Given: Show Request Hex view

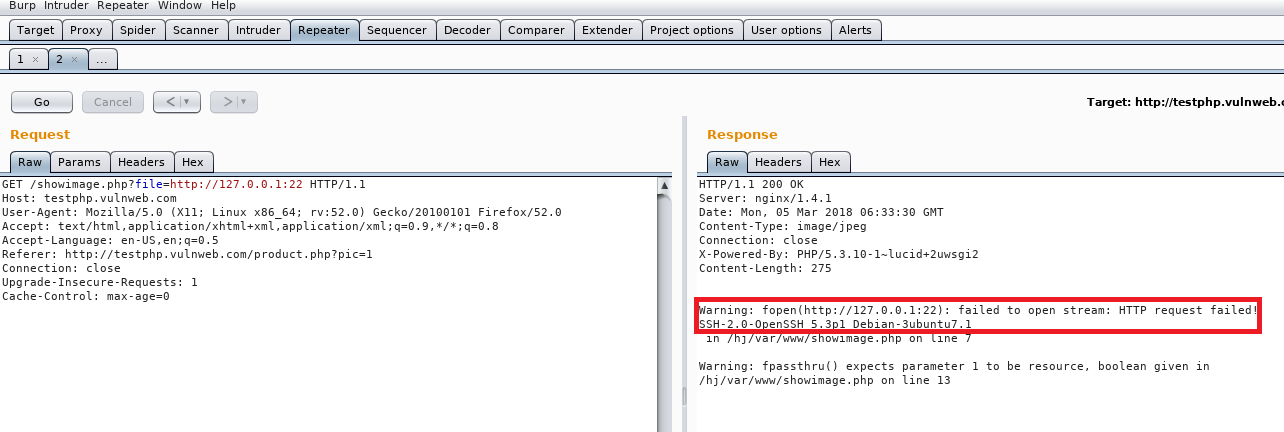Looking at the screenshot, I should pyautogui.click(x=193, y=162).
